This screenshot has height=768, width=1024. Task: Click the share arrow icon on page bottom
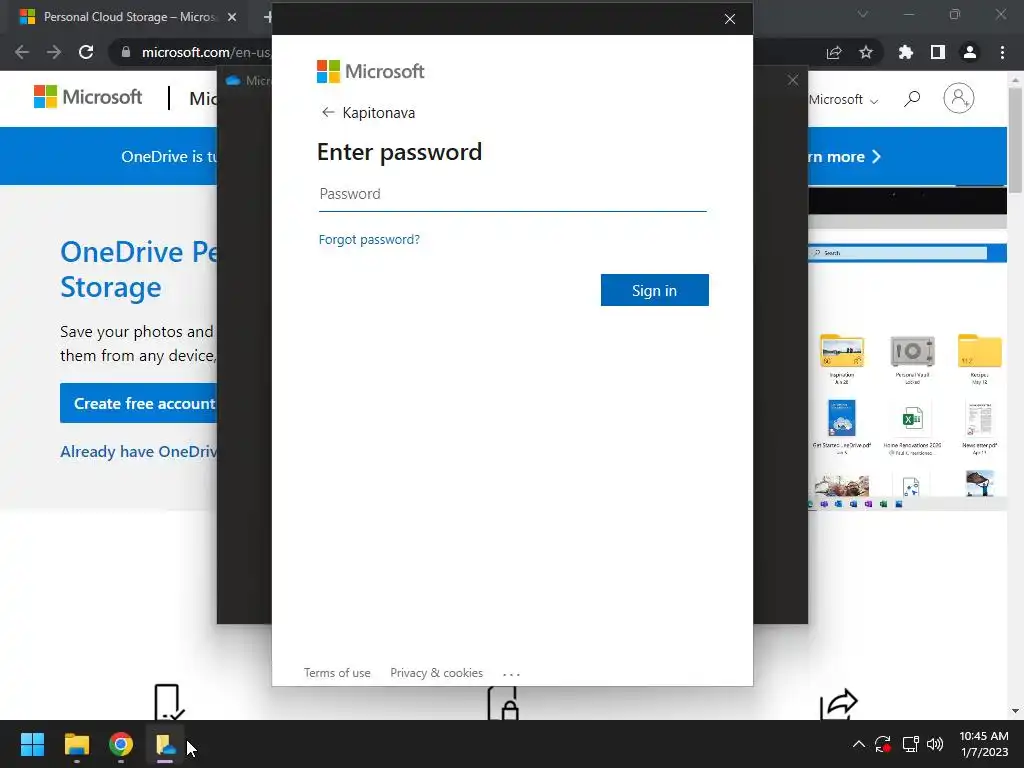(x=839, y=704)
